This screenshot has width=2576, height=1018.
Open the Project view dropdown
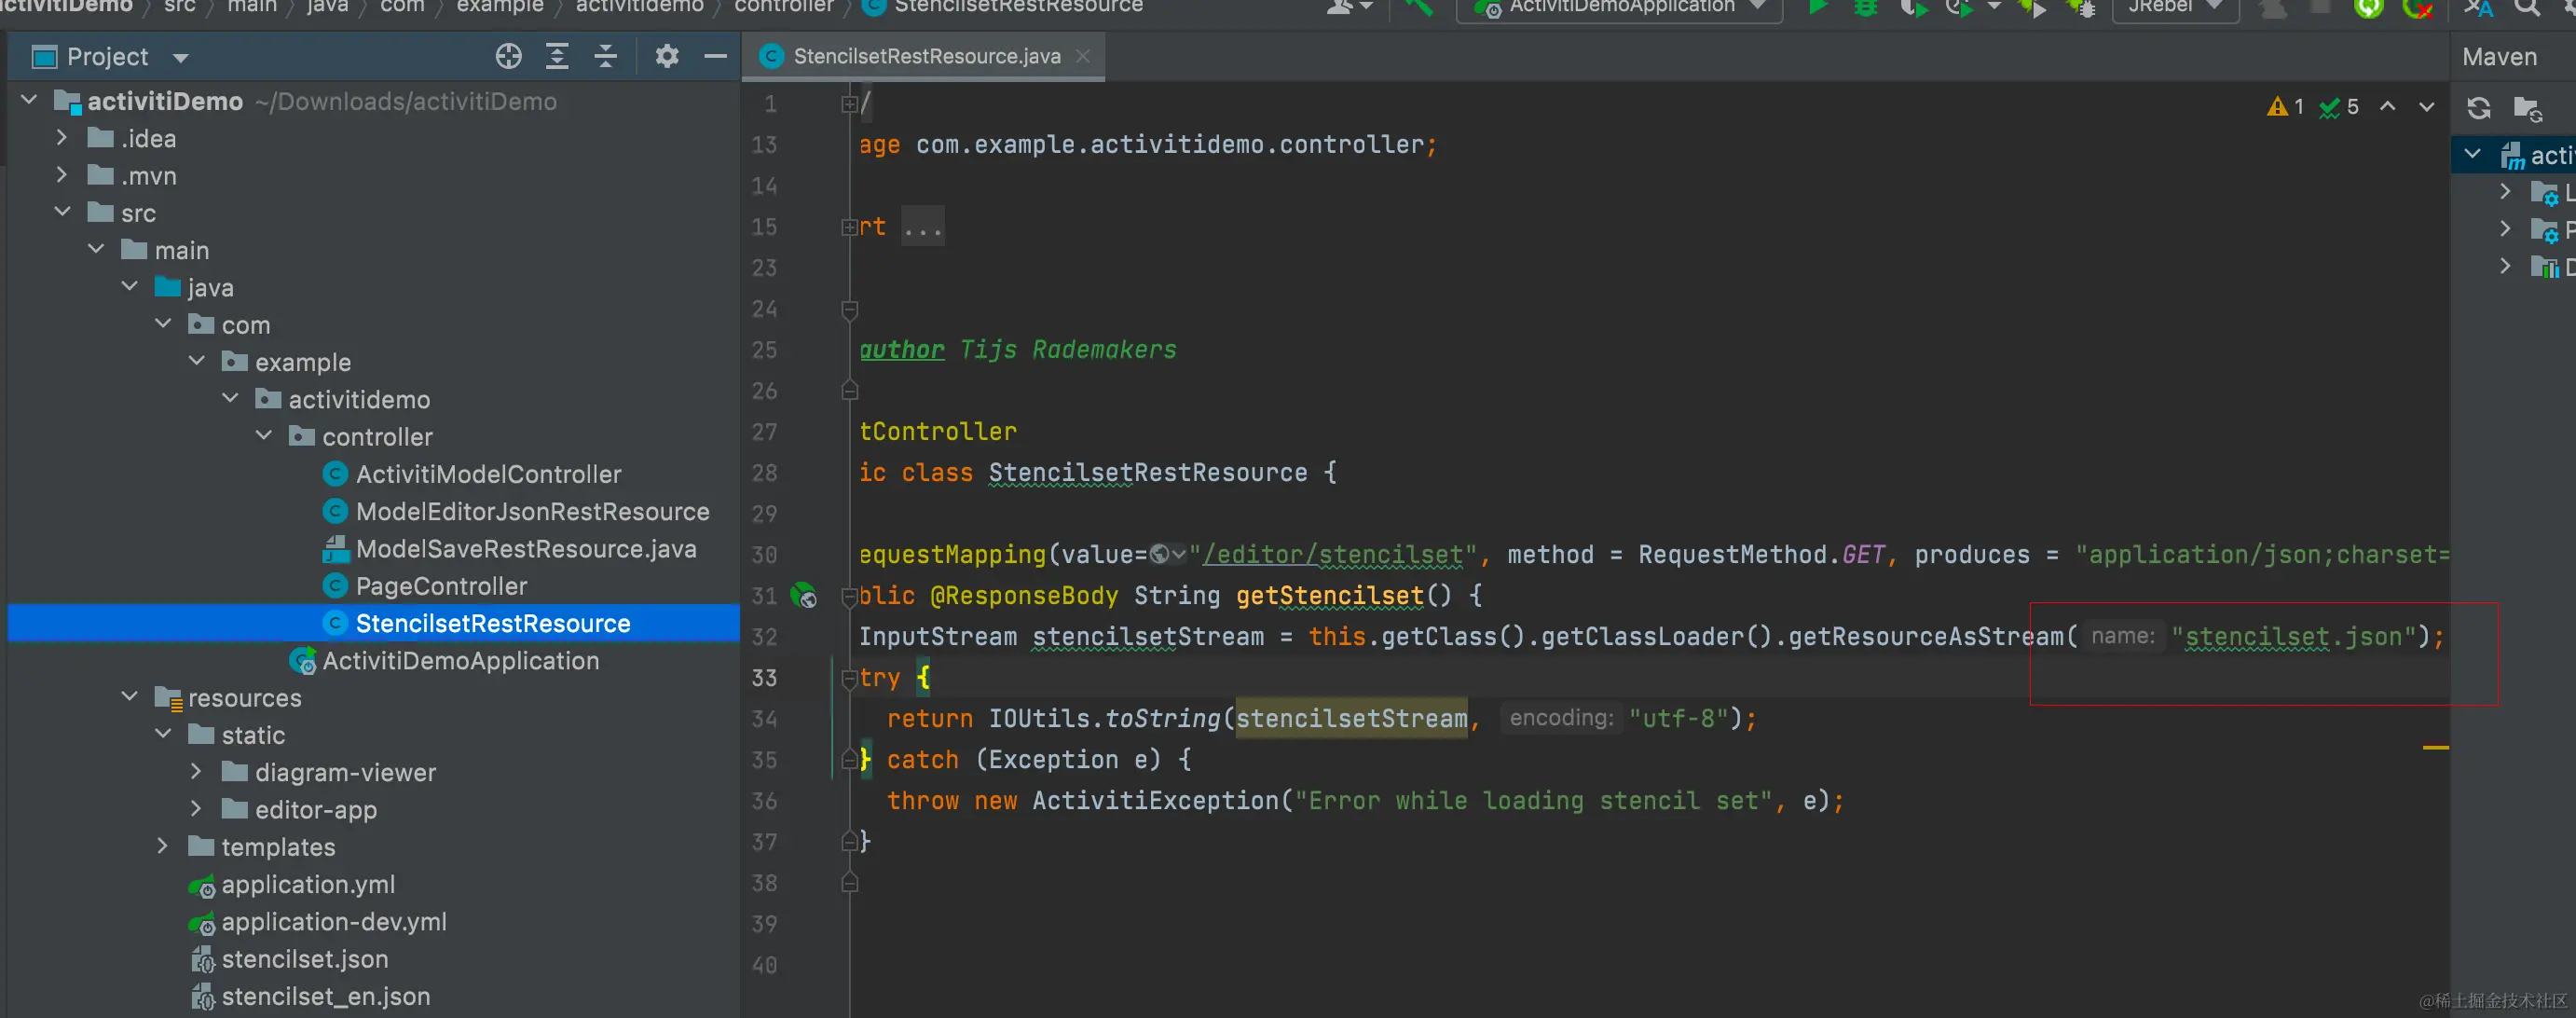click(x=181, y=58)
